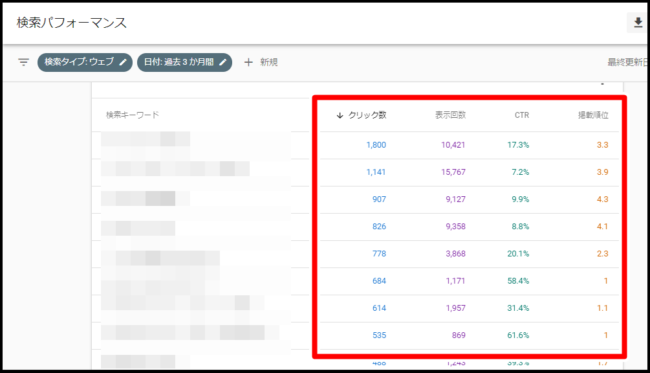Select CTR value 8.8%
650x373 pixels.
tap(520, 226)
